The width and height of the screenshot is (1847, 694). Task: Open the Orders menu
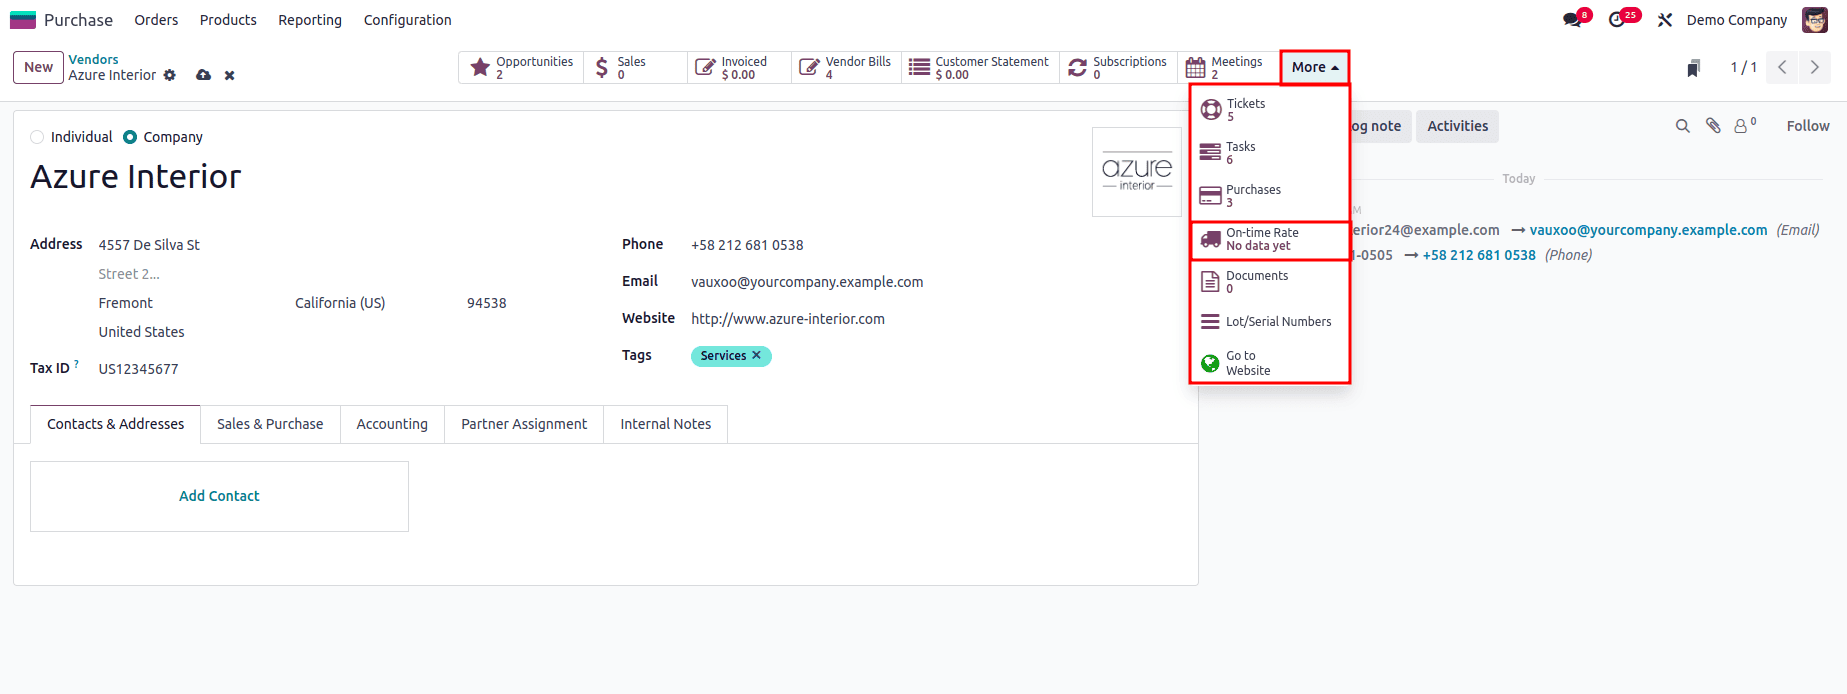(156, 20)
